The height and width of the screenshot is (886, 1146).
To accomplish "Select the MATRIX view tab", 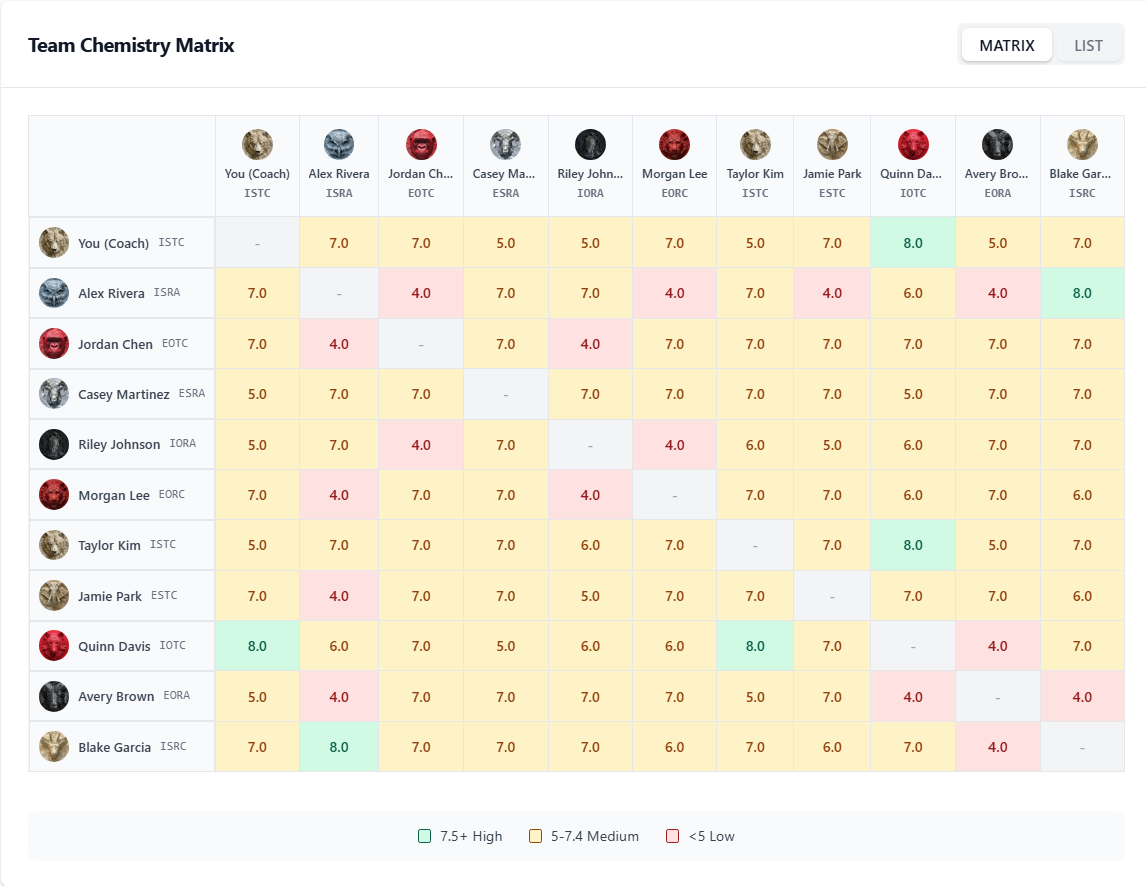I will tap(1006, 45).
